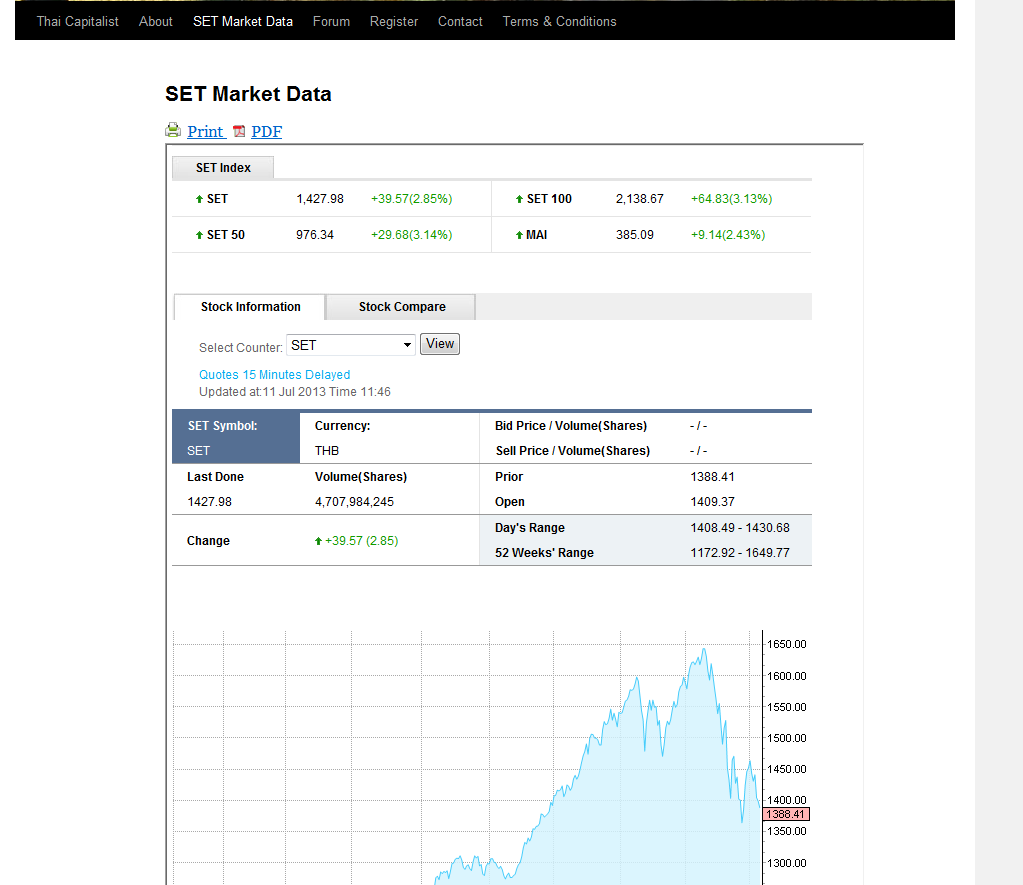This screenshot has width=1023, height=885.
Task: Switch to the Stock Information tab
Action: pyautogui.click(x=250, y=307)
